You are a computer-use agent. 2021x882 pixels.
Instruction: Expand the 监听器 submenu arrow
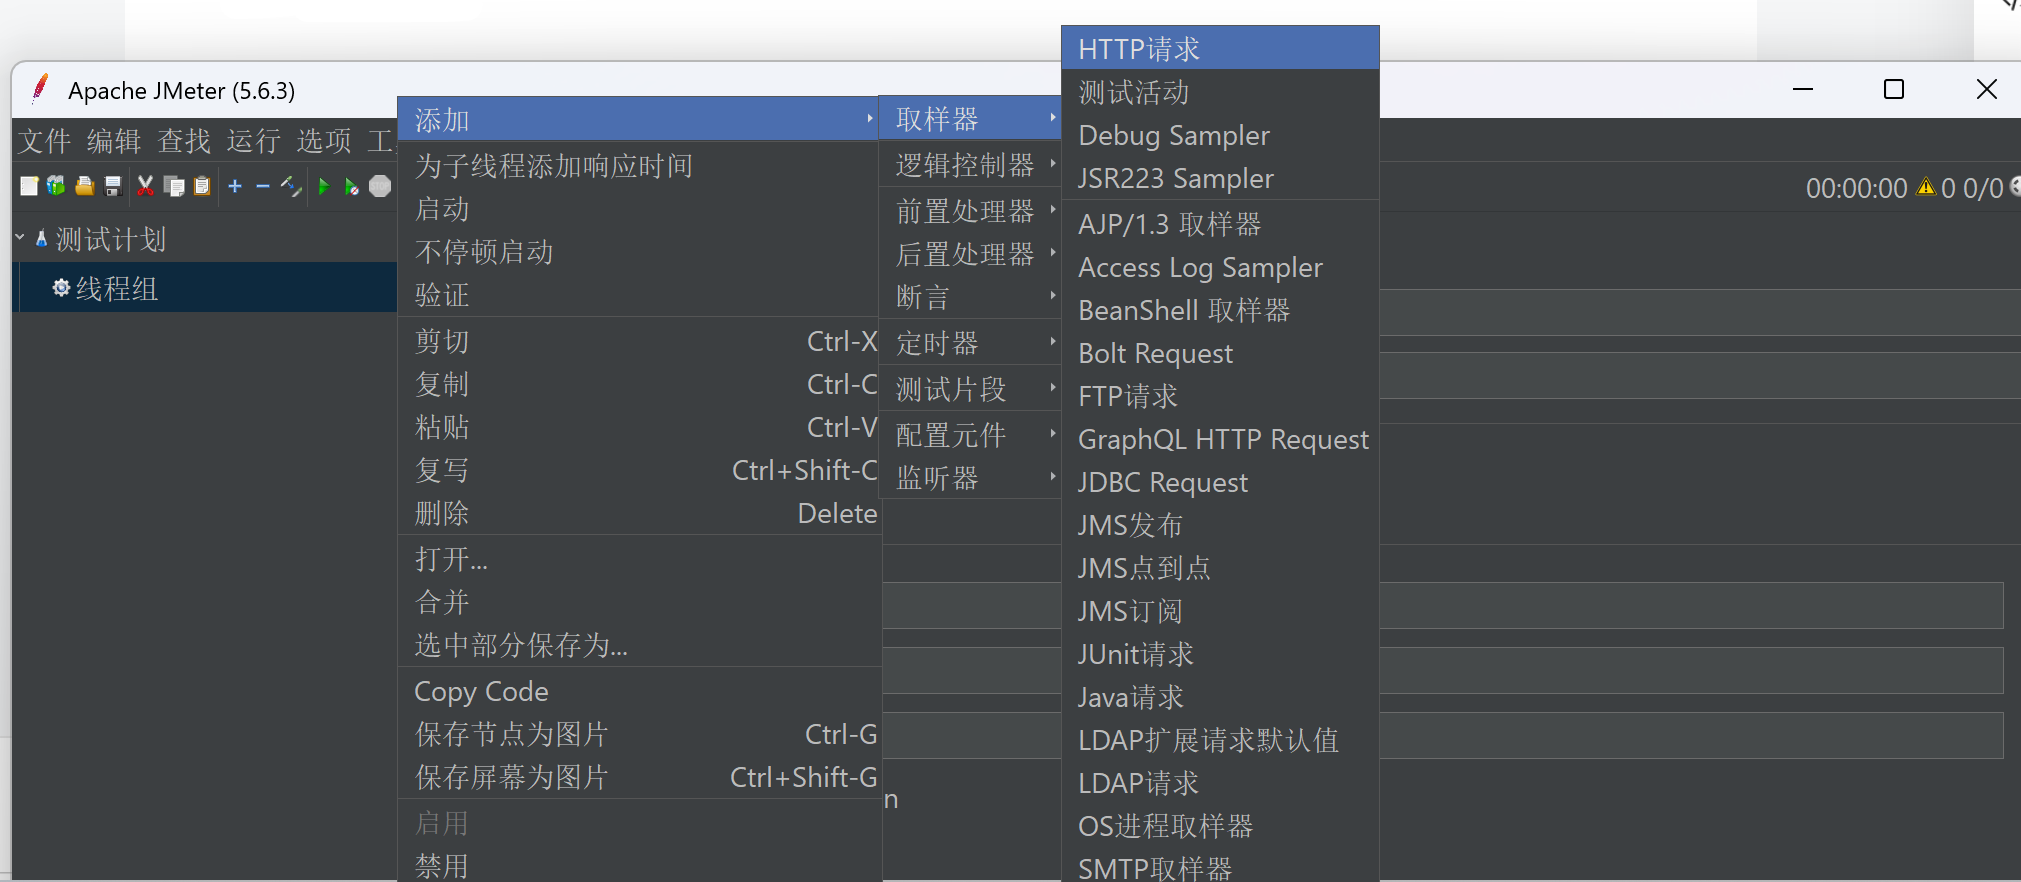[x=1053, y=477]
